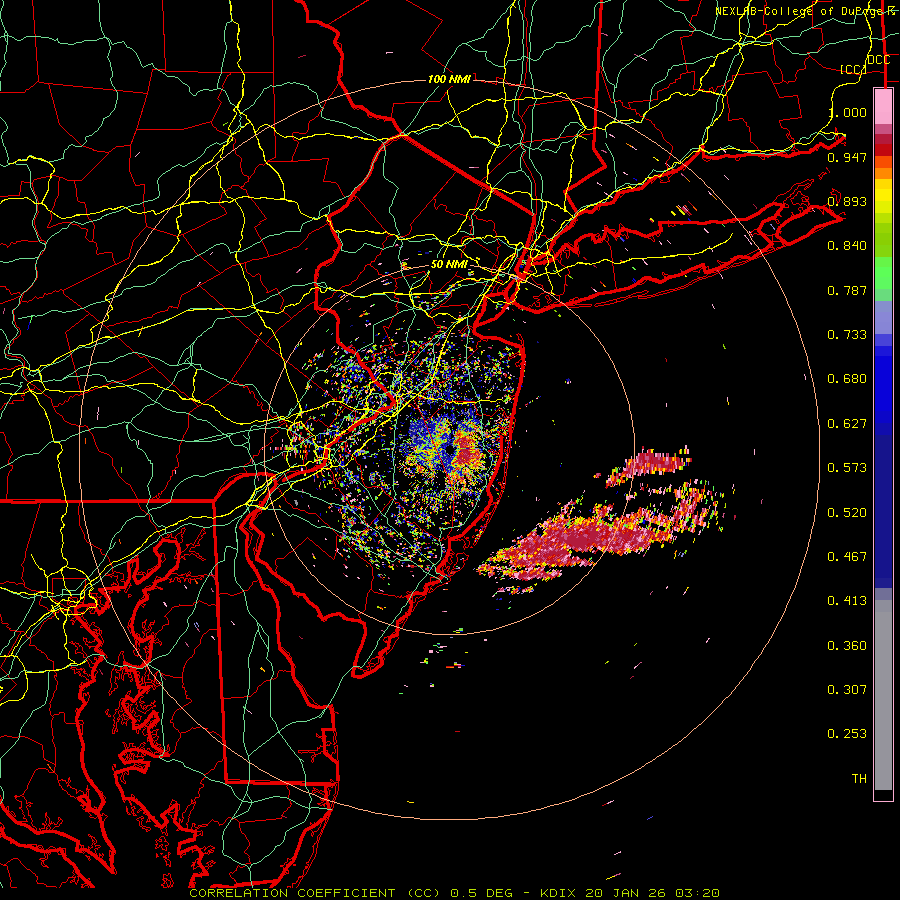Screen dimensions: 900x900
Task: Choose the 0.627 legend label
Action: click(x=847, y=424)
